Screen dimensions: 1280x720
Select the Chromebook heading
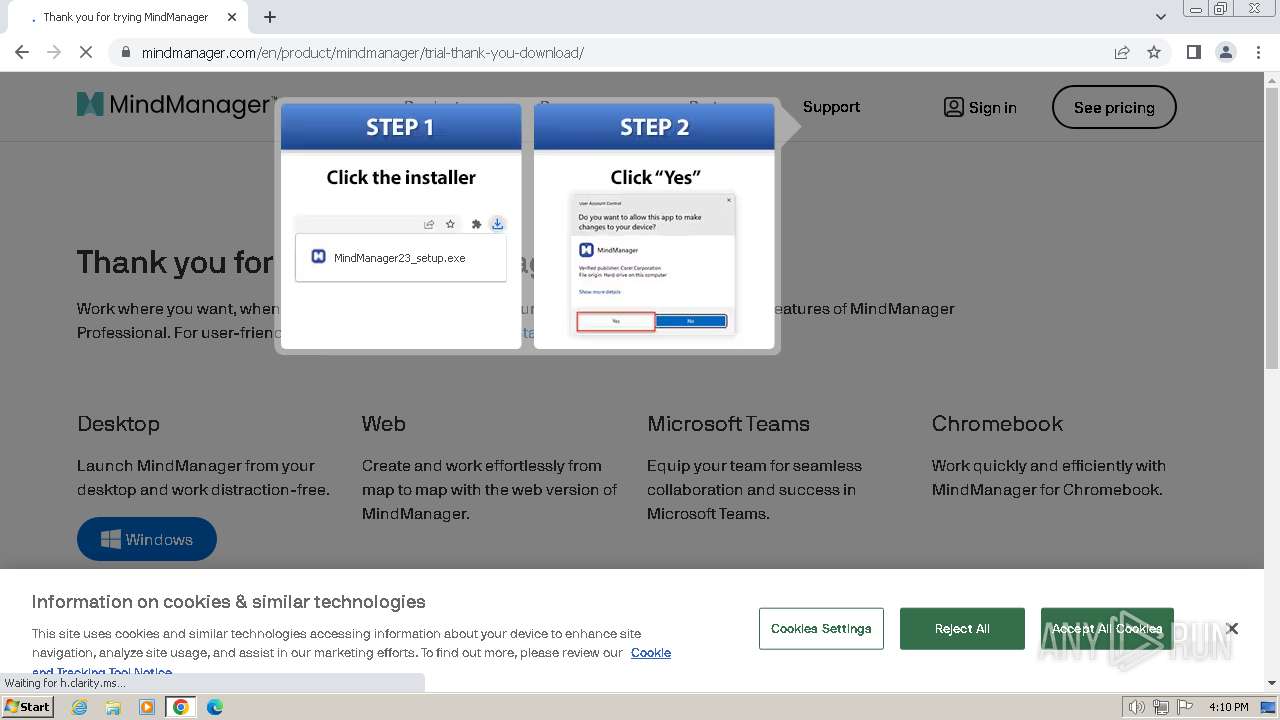(x=997, y=424)
